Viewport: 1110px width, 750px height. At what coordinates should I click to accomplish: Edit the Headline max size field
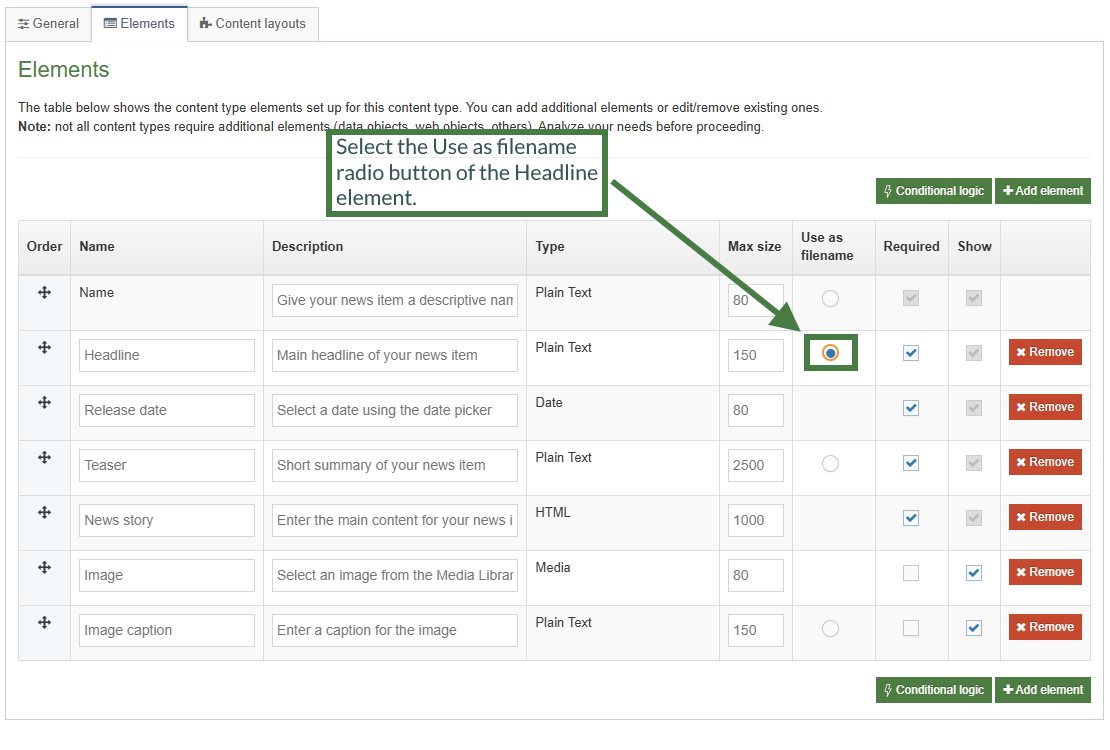755,355
